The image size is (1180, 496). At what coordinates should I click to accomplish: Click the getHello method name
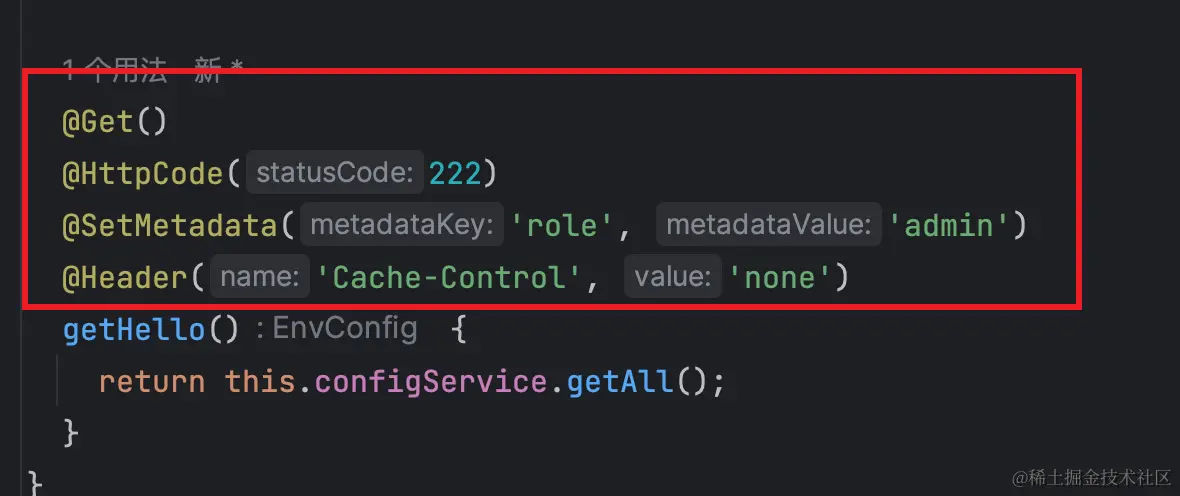coord(134,330)
